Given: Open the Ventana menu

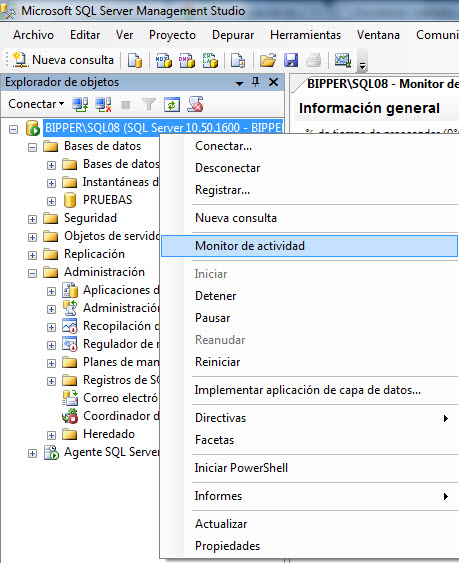Looking at the screenshot, I should click(x=378, y=35).
